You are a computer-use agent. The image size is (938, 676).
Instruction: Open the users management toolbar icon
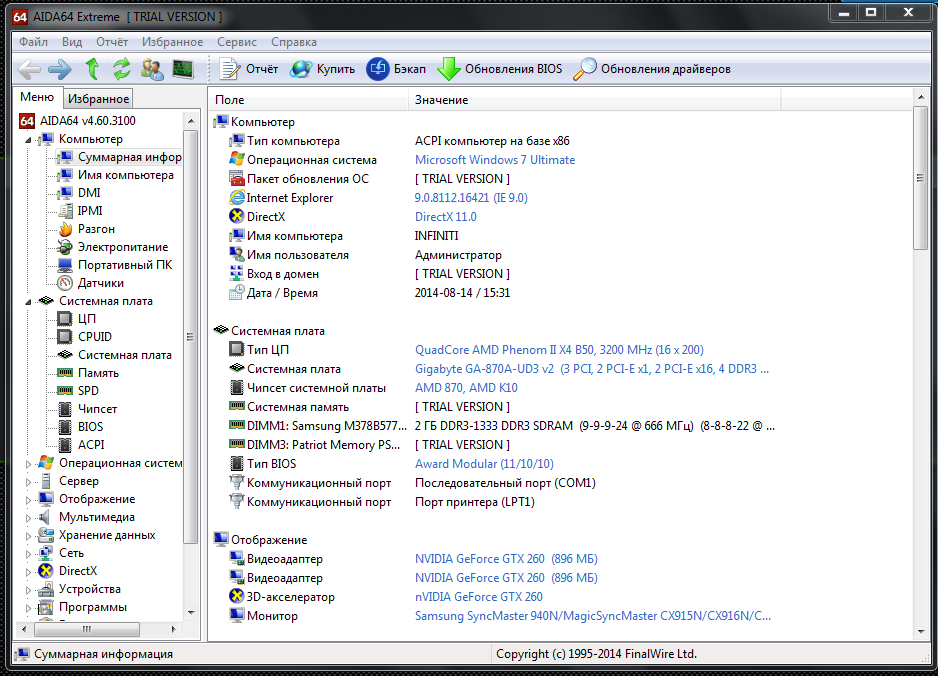pos(152,69)
